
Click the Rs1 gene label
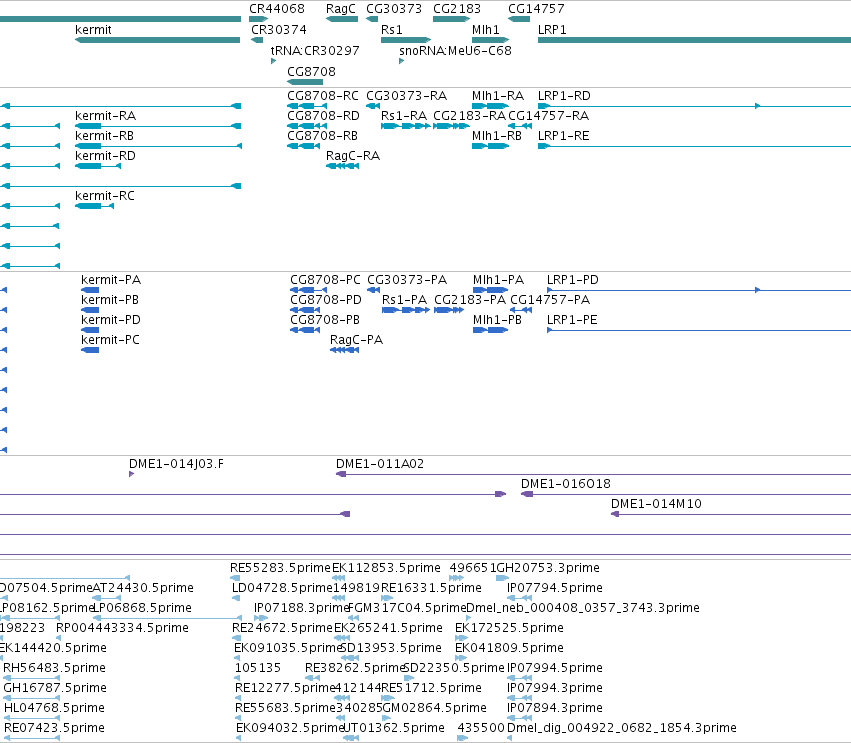click(x=392, y=29)
